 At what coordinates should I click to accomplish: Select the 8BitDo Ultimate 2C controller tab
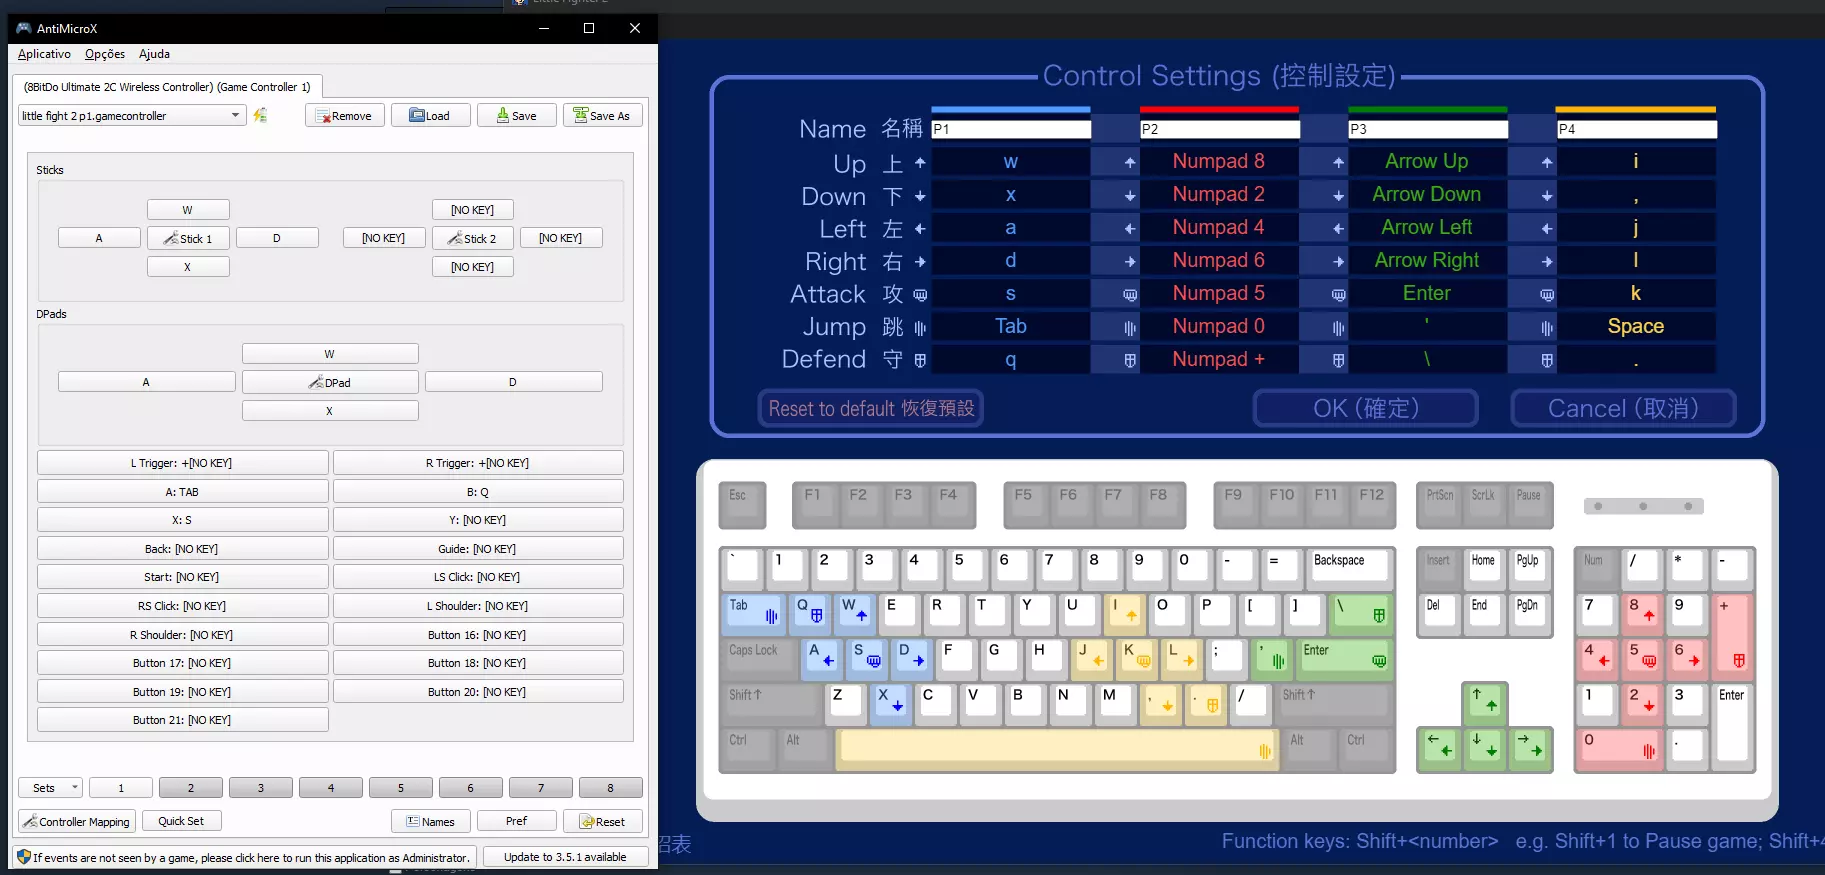click(x=167, y=87)
